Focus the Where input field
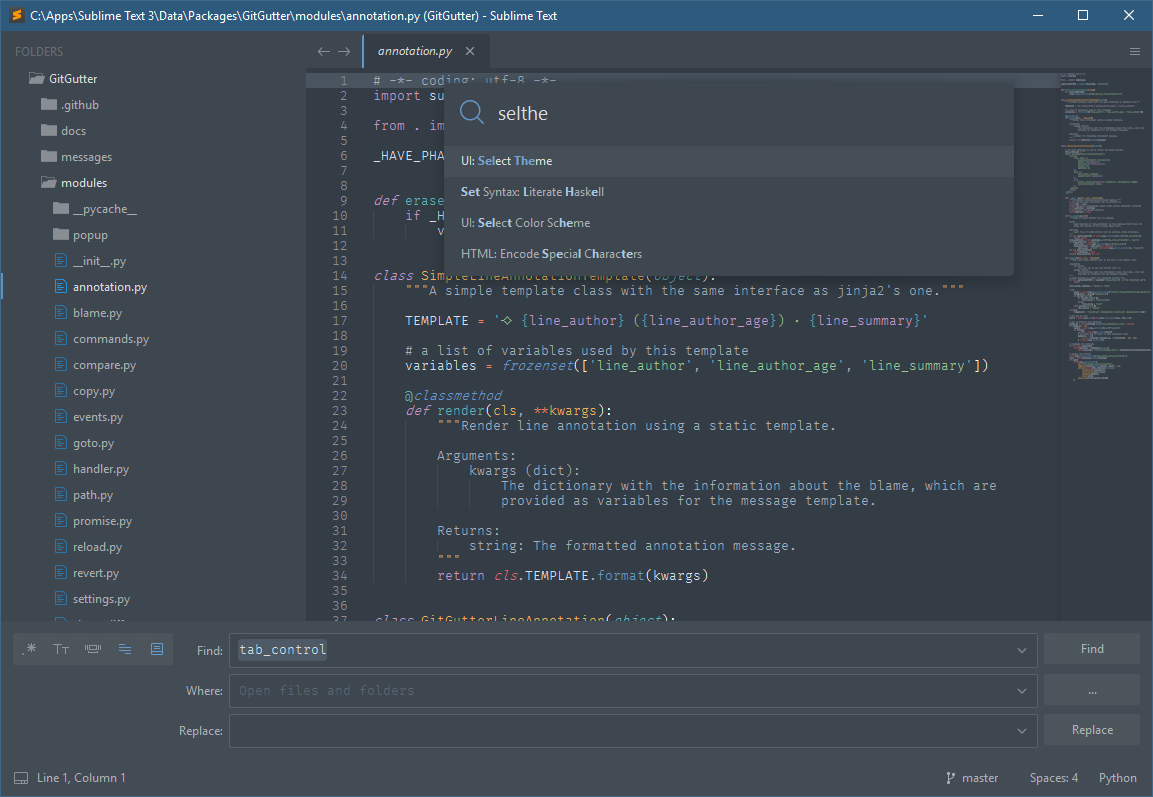 (x=633, y=691)
